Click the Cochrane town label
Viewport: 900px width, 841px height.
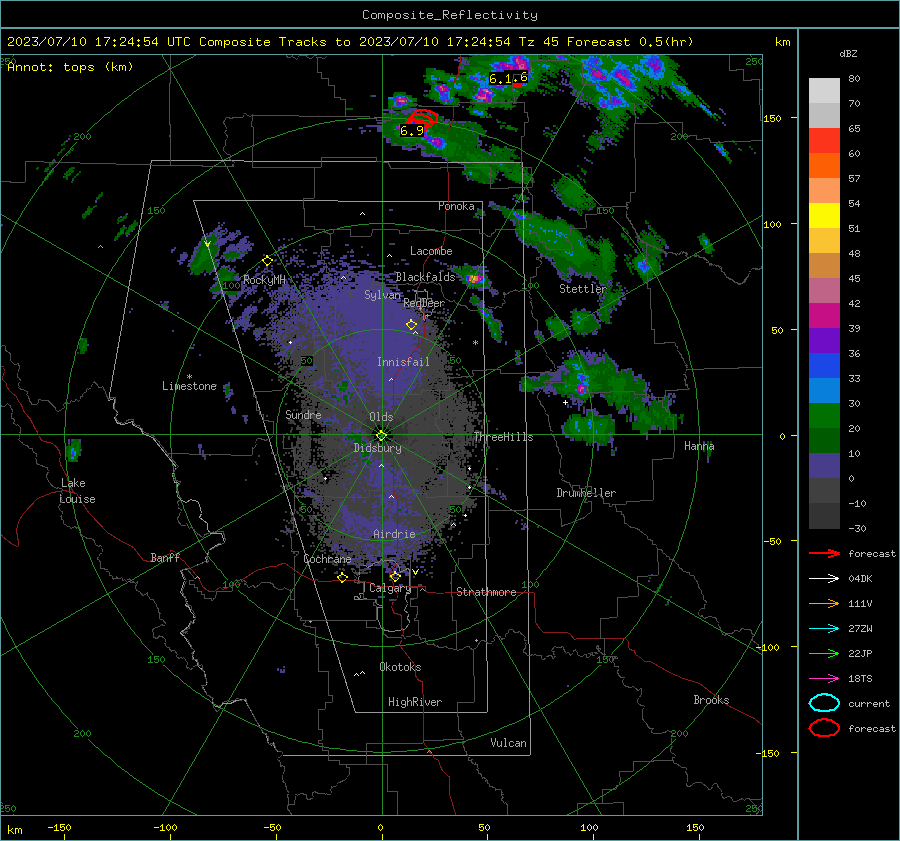327,559
